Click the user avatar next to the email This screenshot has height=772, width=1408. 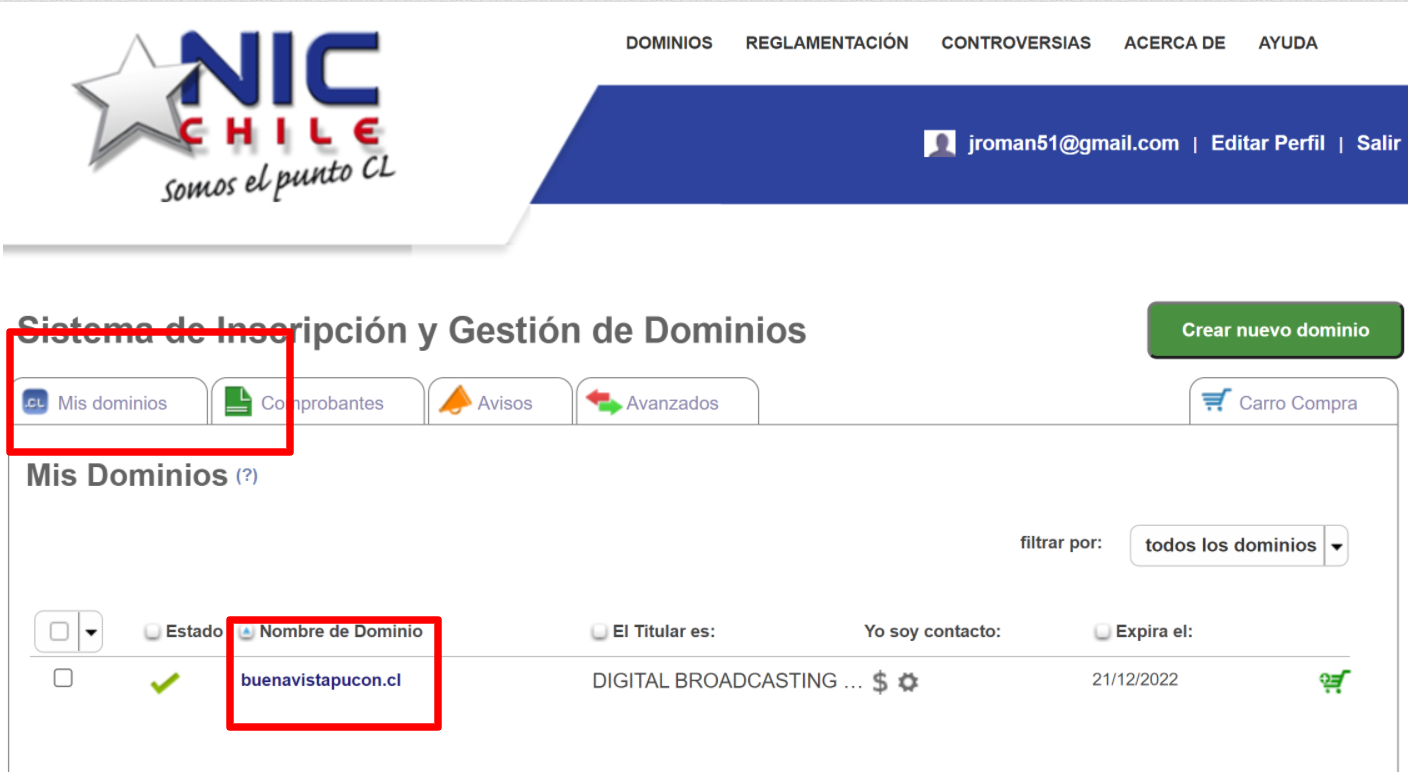click(x=938, y=143)
